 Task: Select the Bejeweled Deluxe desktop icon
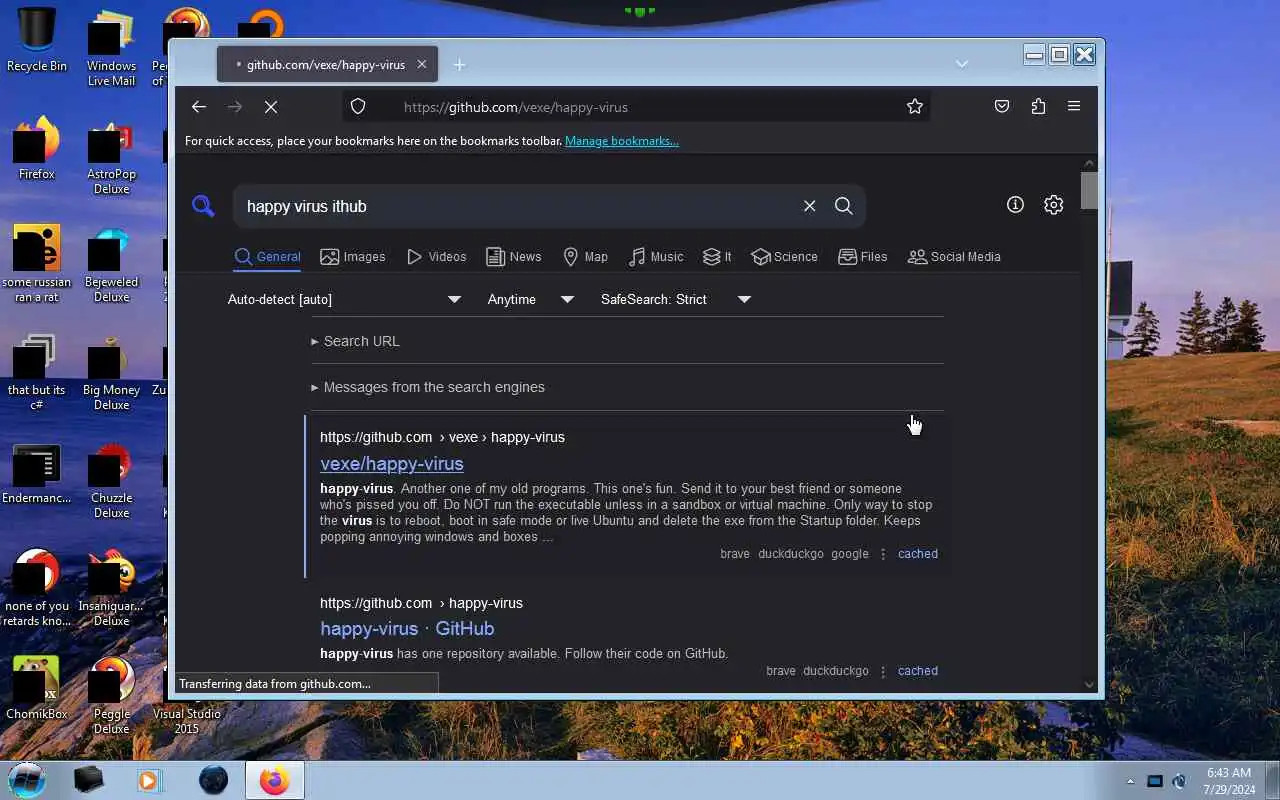click(x=111, y=263)
